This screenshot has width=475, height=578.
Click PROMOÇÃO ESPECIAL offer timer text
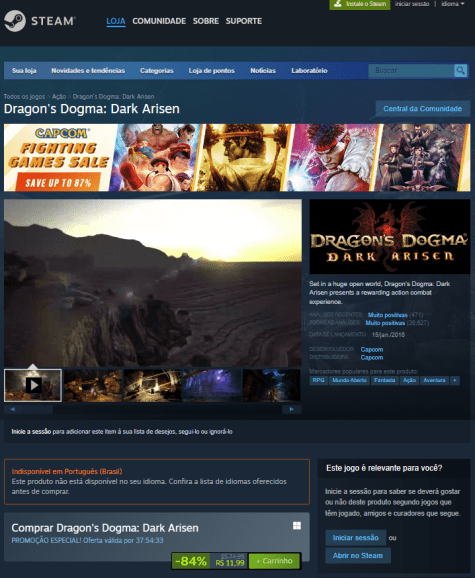[87, 540]
